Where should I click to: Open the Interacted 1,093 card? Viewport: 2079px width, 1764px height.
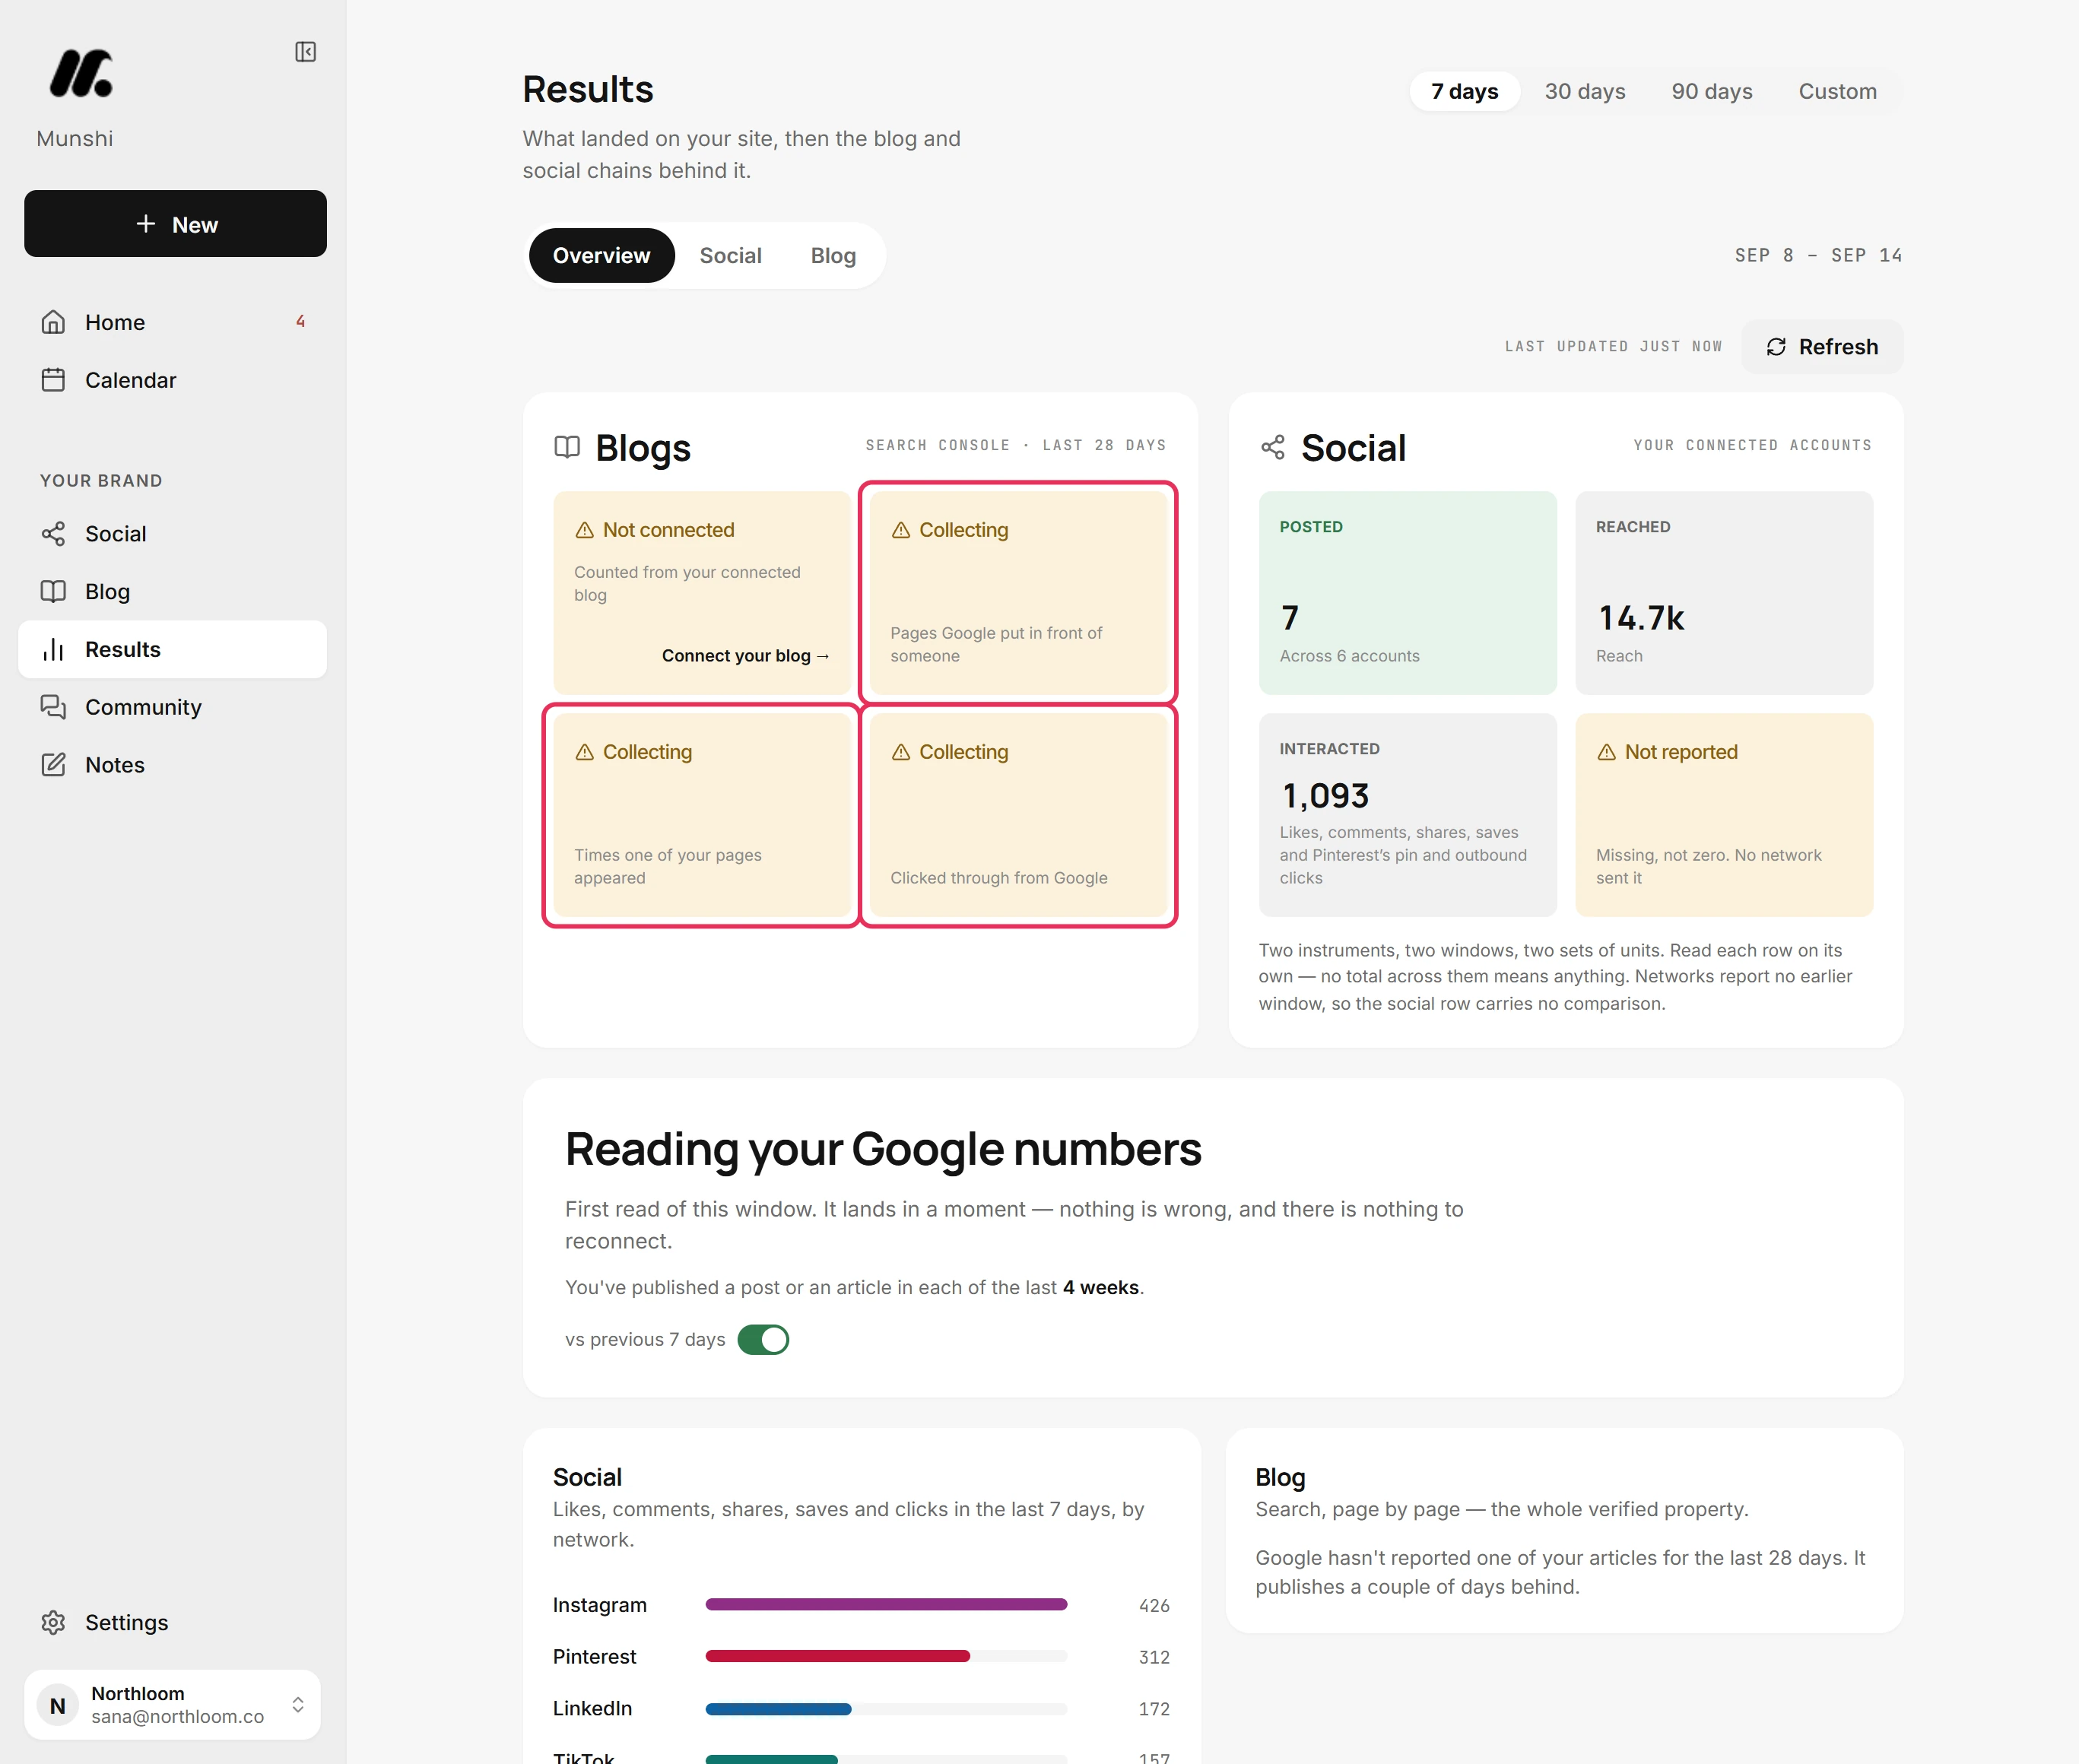point(1407,815)
